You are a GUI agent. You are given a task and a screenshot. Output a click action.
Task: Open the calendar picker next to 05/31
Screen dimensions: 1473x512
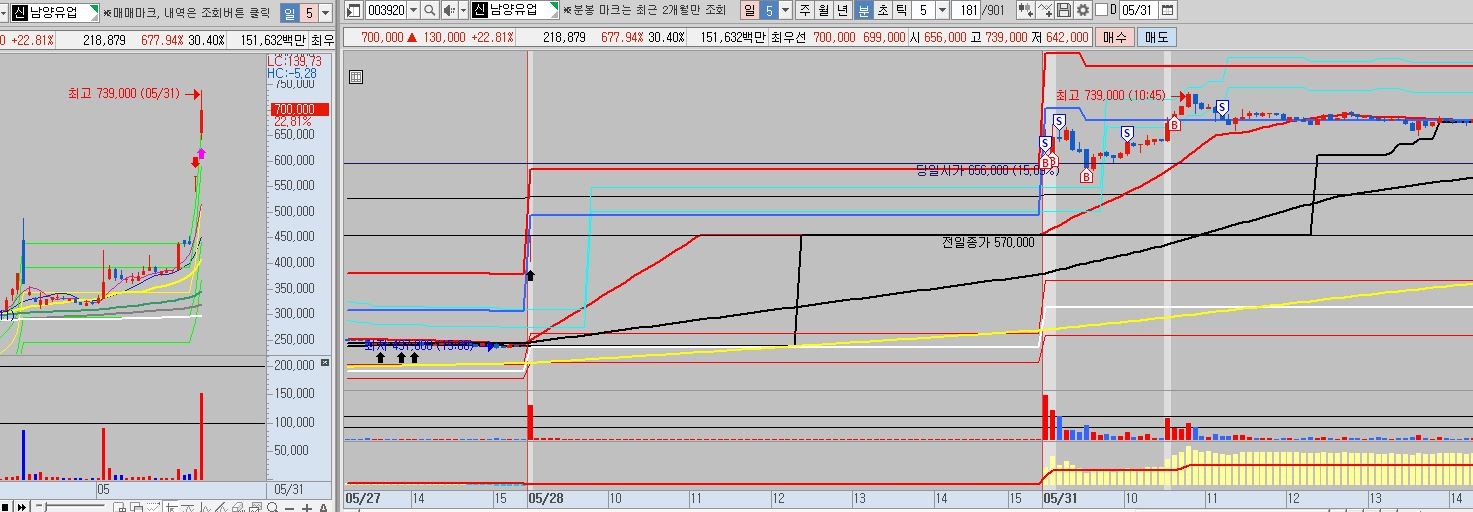(x=1167, y=10)
